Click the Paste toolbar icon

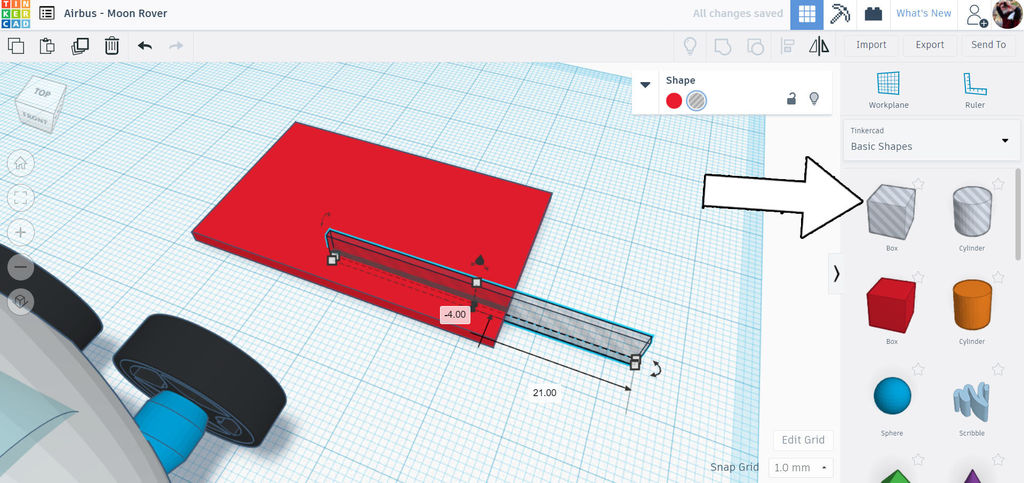[x=47, y=46]
